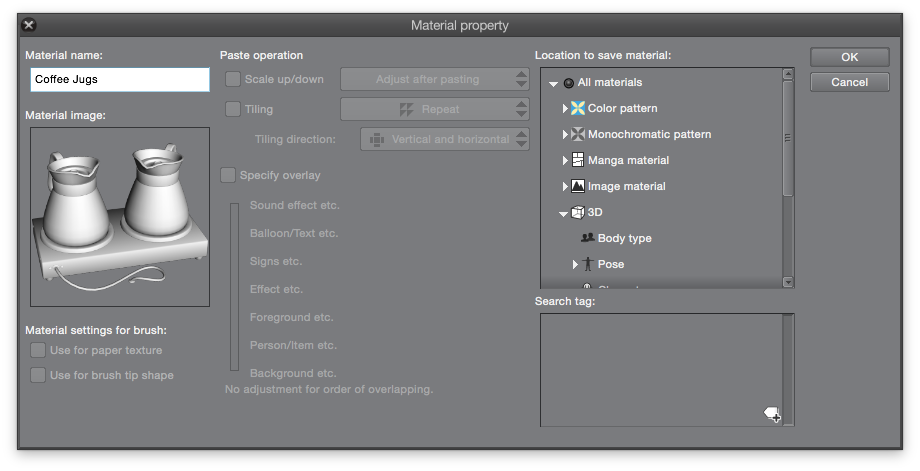Click the Image material icon
The height and width of the screenshot is (471, 920).
pos(578,186)
